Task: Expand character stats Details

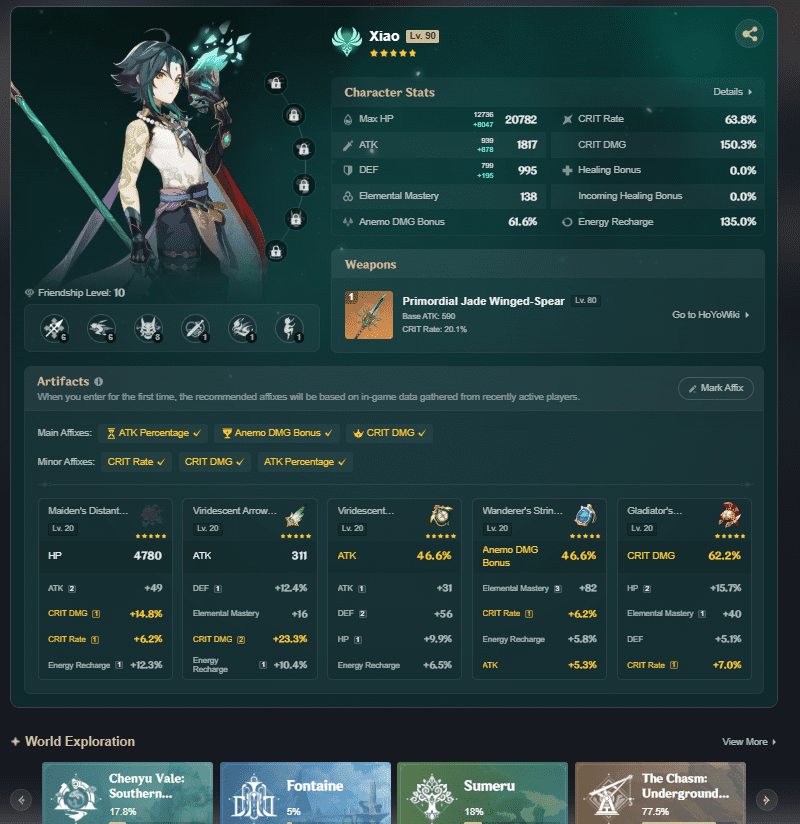Action: pyautogui.click(x=732, y=92)
